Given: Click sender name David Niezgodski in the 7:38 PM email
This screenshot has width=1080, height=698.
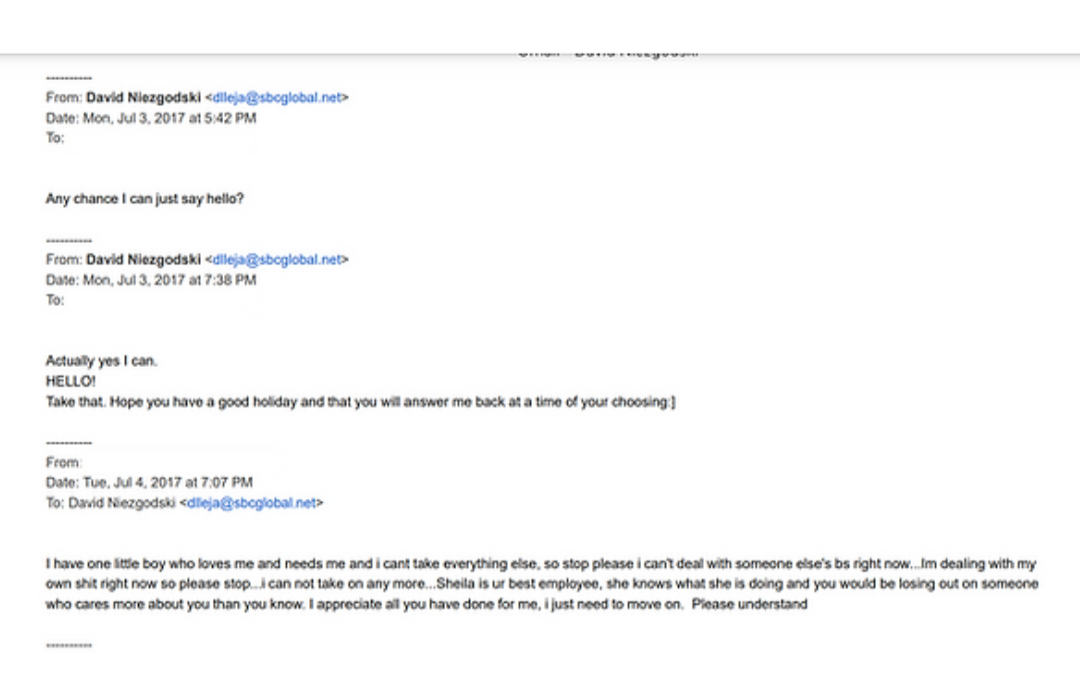Looking at the screenshot, I should 143,260.
